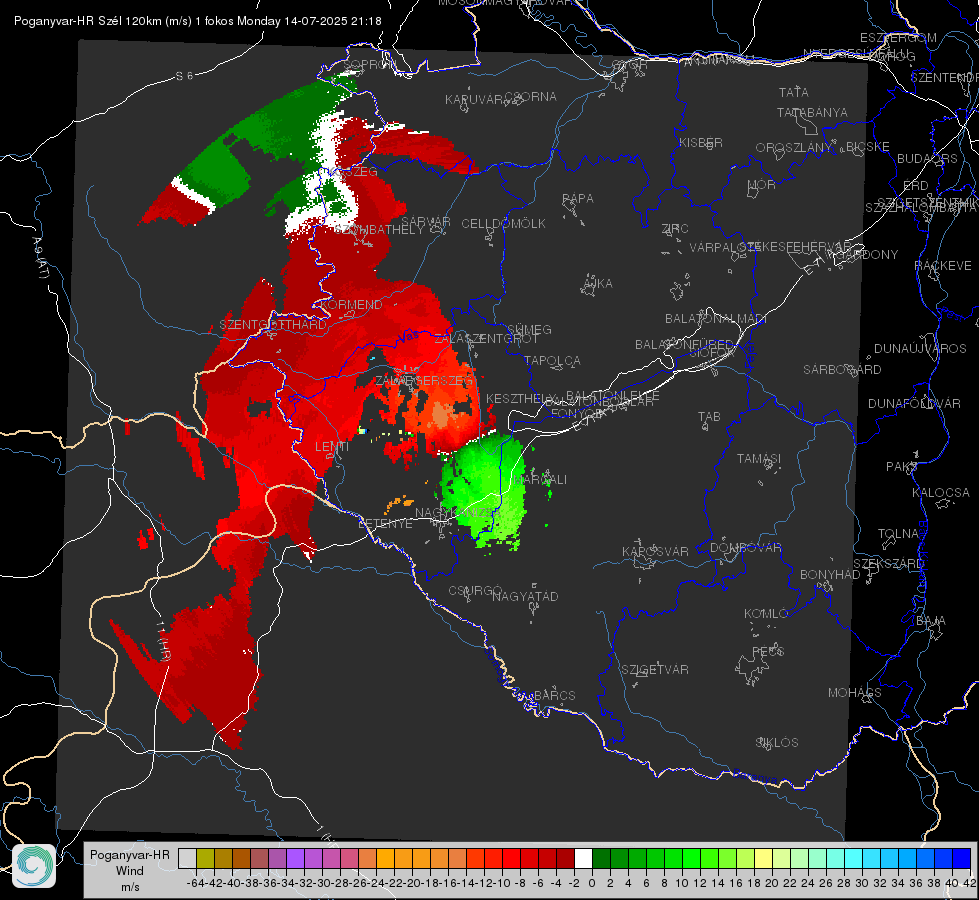Select the DUNAFOLDVAR city label
979x900 pixels.
tap(914, 403)
